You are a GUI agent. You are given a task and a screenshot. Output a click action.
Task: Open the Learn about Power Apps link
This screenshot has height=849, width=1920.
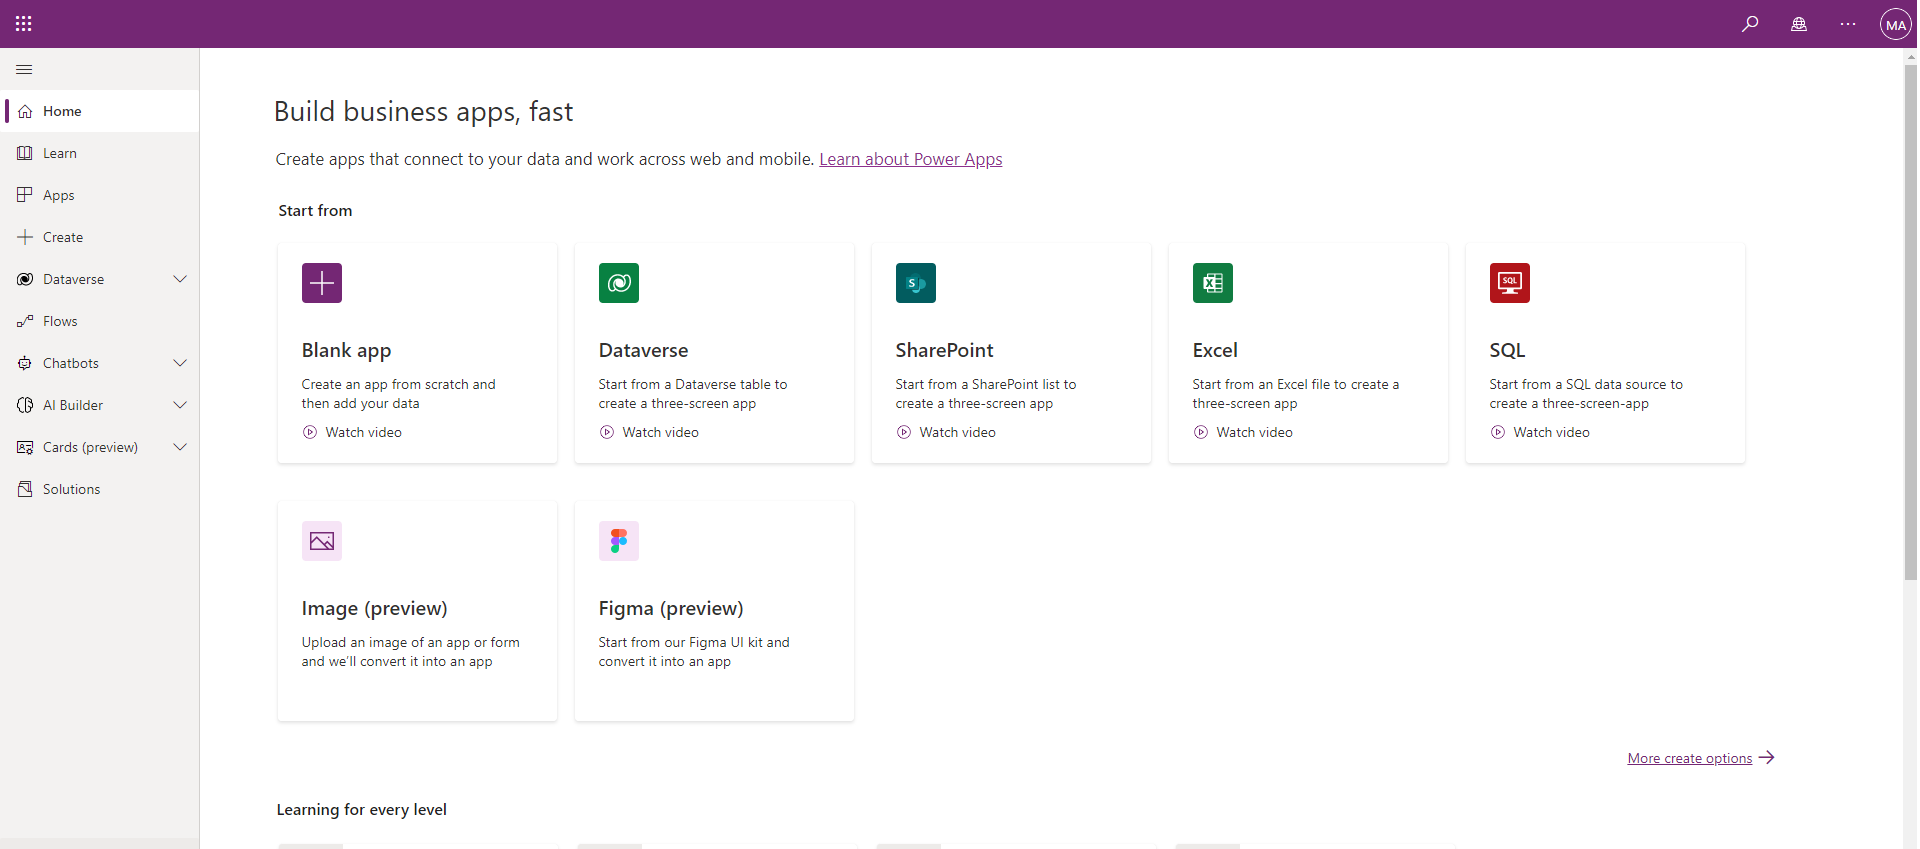coord(910,159)
